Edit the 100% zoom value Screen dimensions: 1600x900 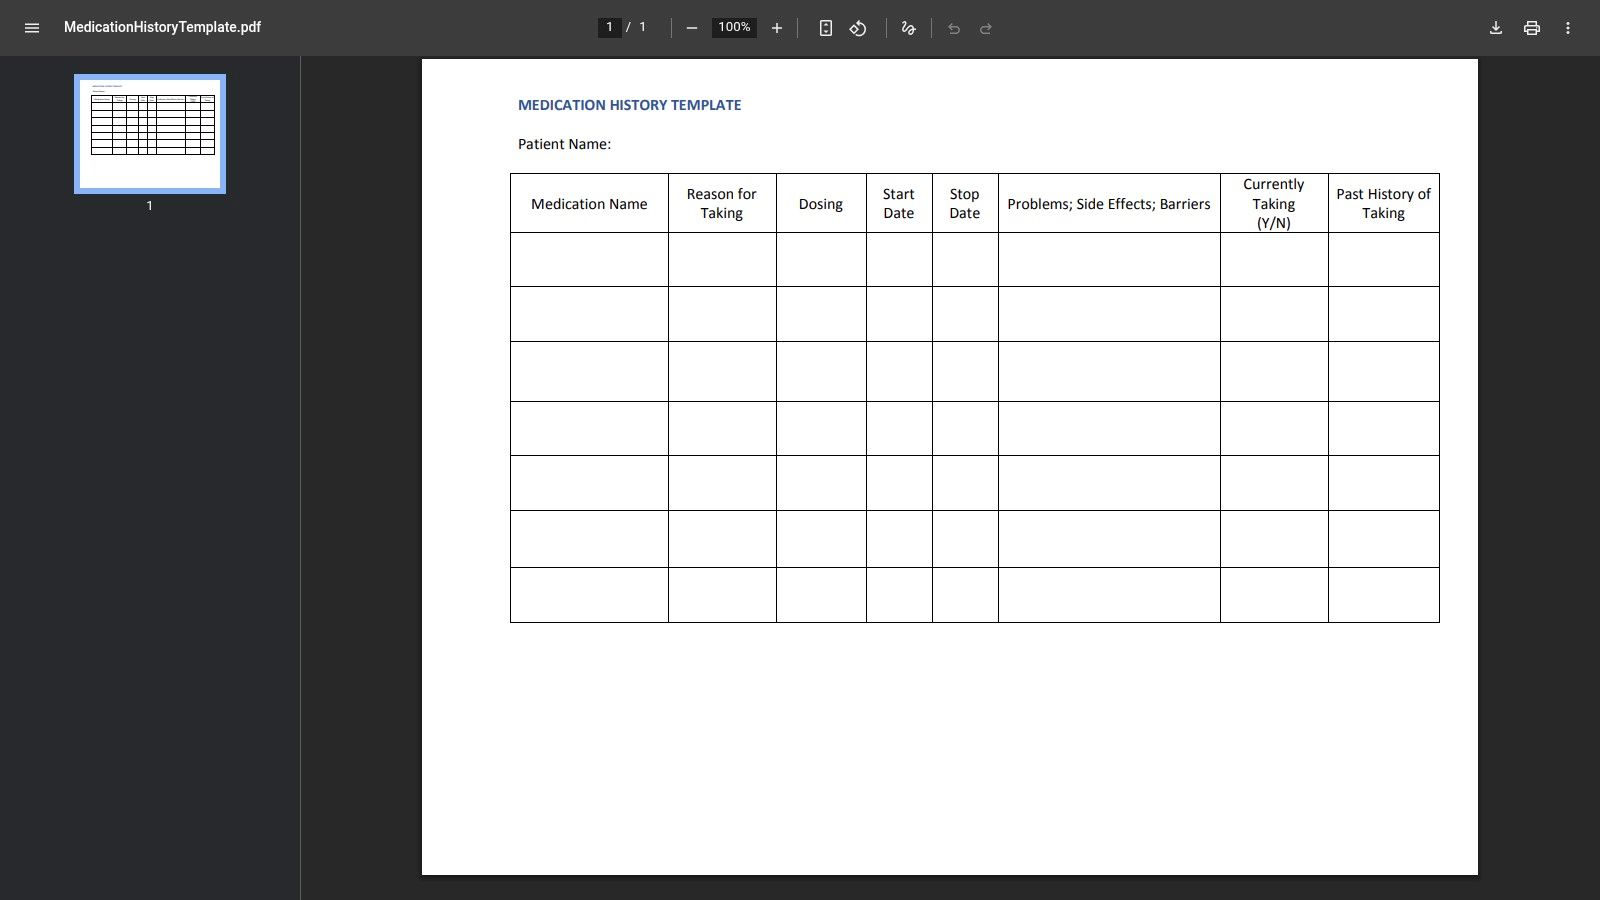click(x=733, y=27)
